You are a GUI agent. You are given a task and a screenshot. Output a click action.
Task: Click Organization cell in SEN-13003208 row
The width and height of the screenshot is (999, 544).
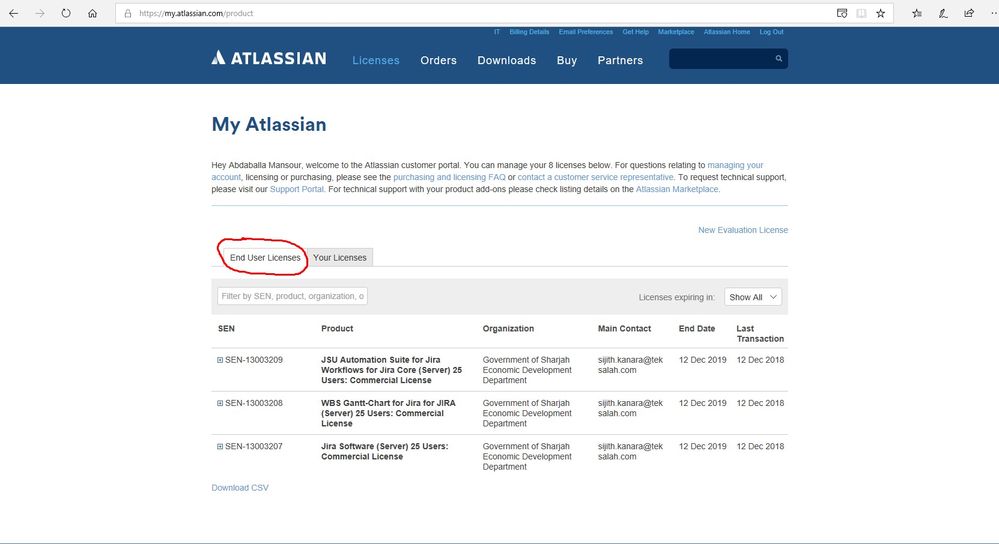527,413
